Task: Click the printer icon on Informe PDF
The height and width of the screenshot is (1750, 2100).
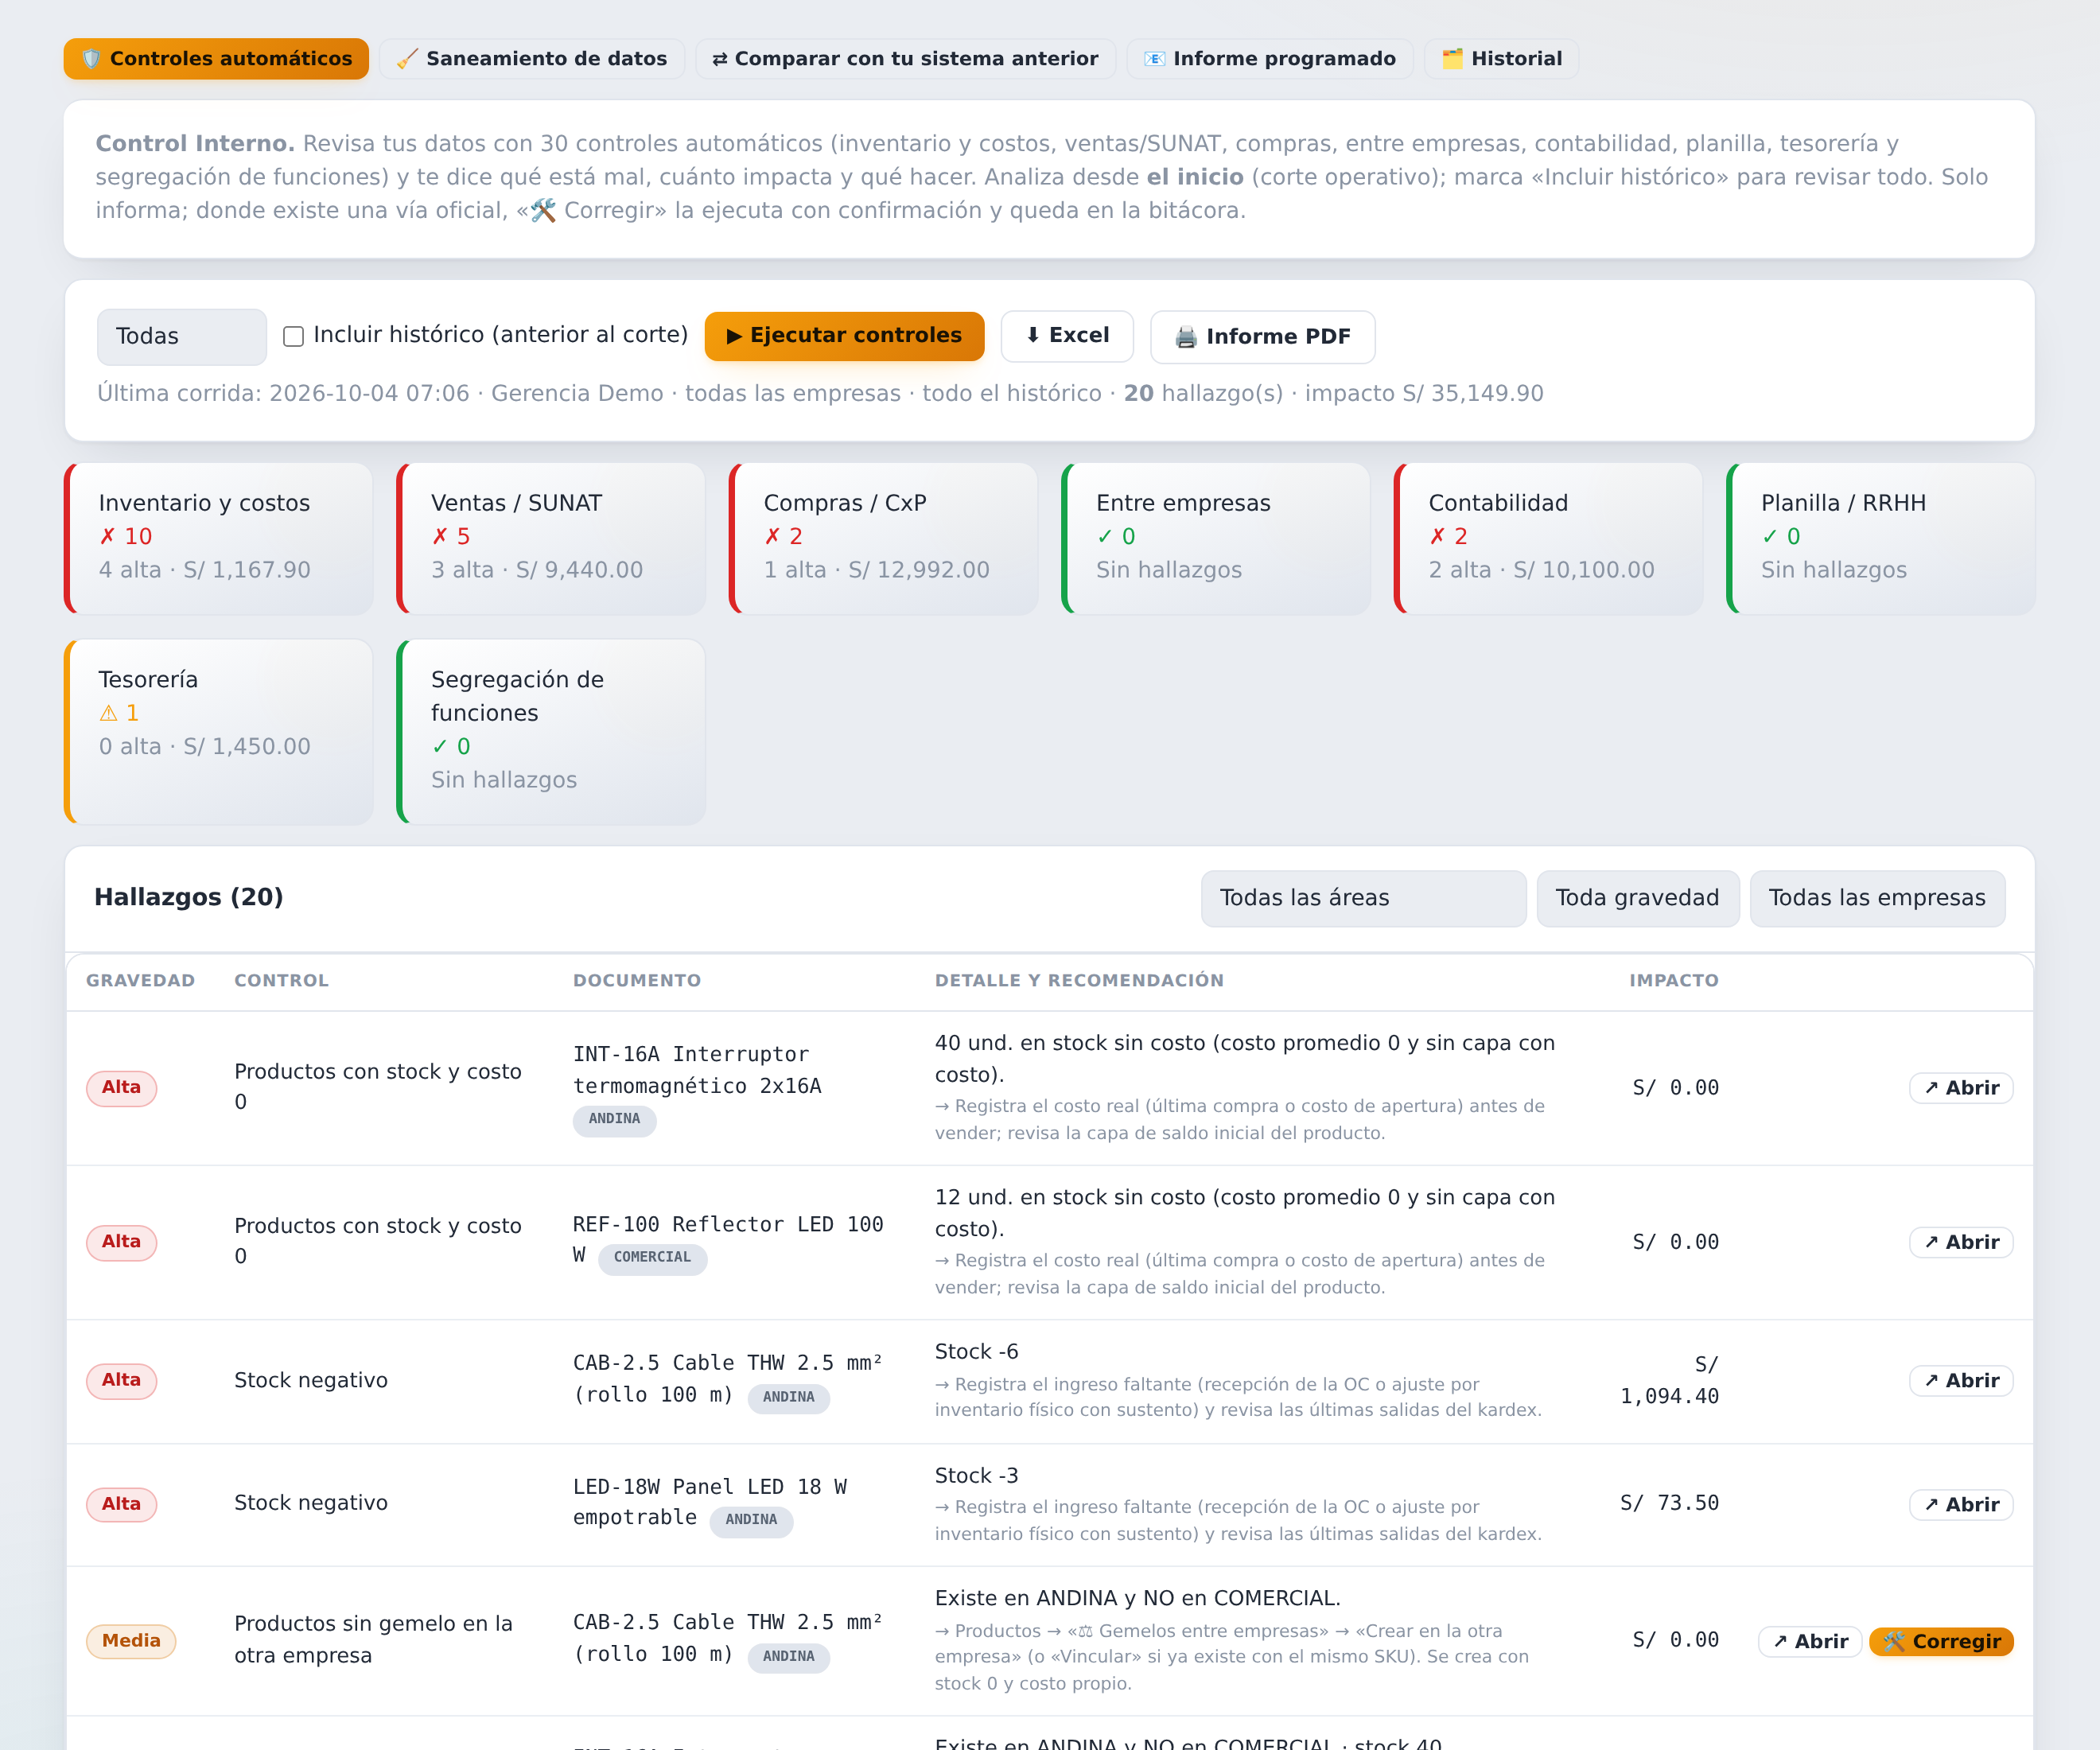Action: (x=1186, y=337)
